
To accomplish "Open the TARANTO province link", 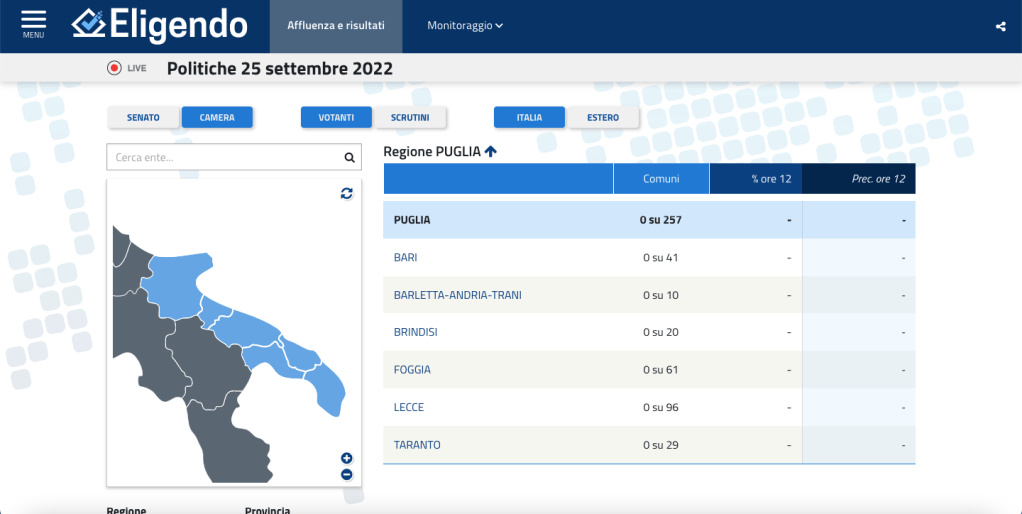I will point(417,445).
